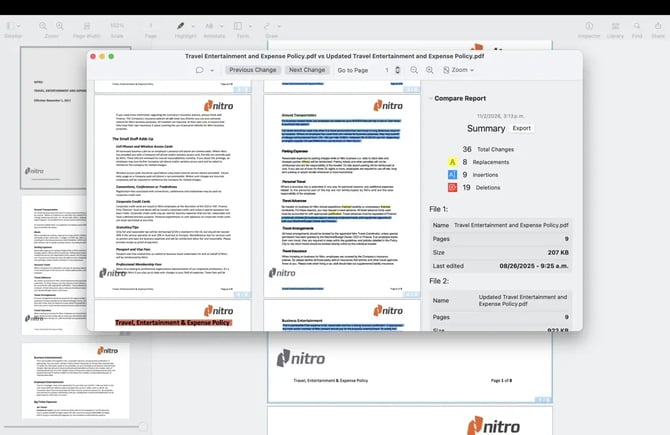This screenshot has height=435, width=670.
Task: Open the Annotate dropdown arrow
Action: coord(221,26)
